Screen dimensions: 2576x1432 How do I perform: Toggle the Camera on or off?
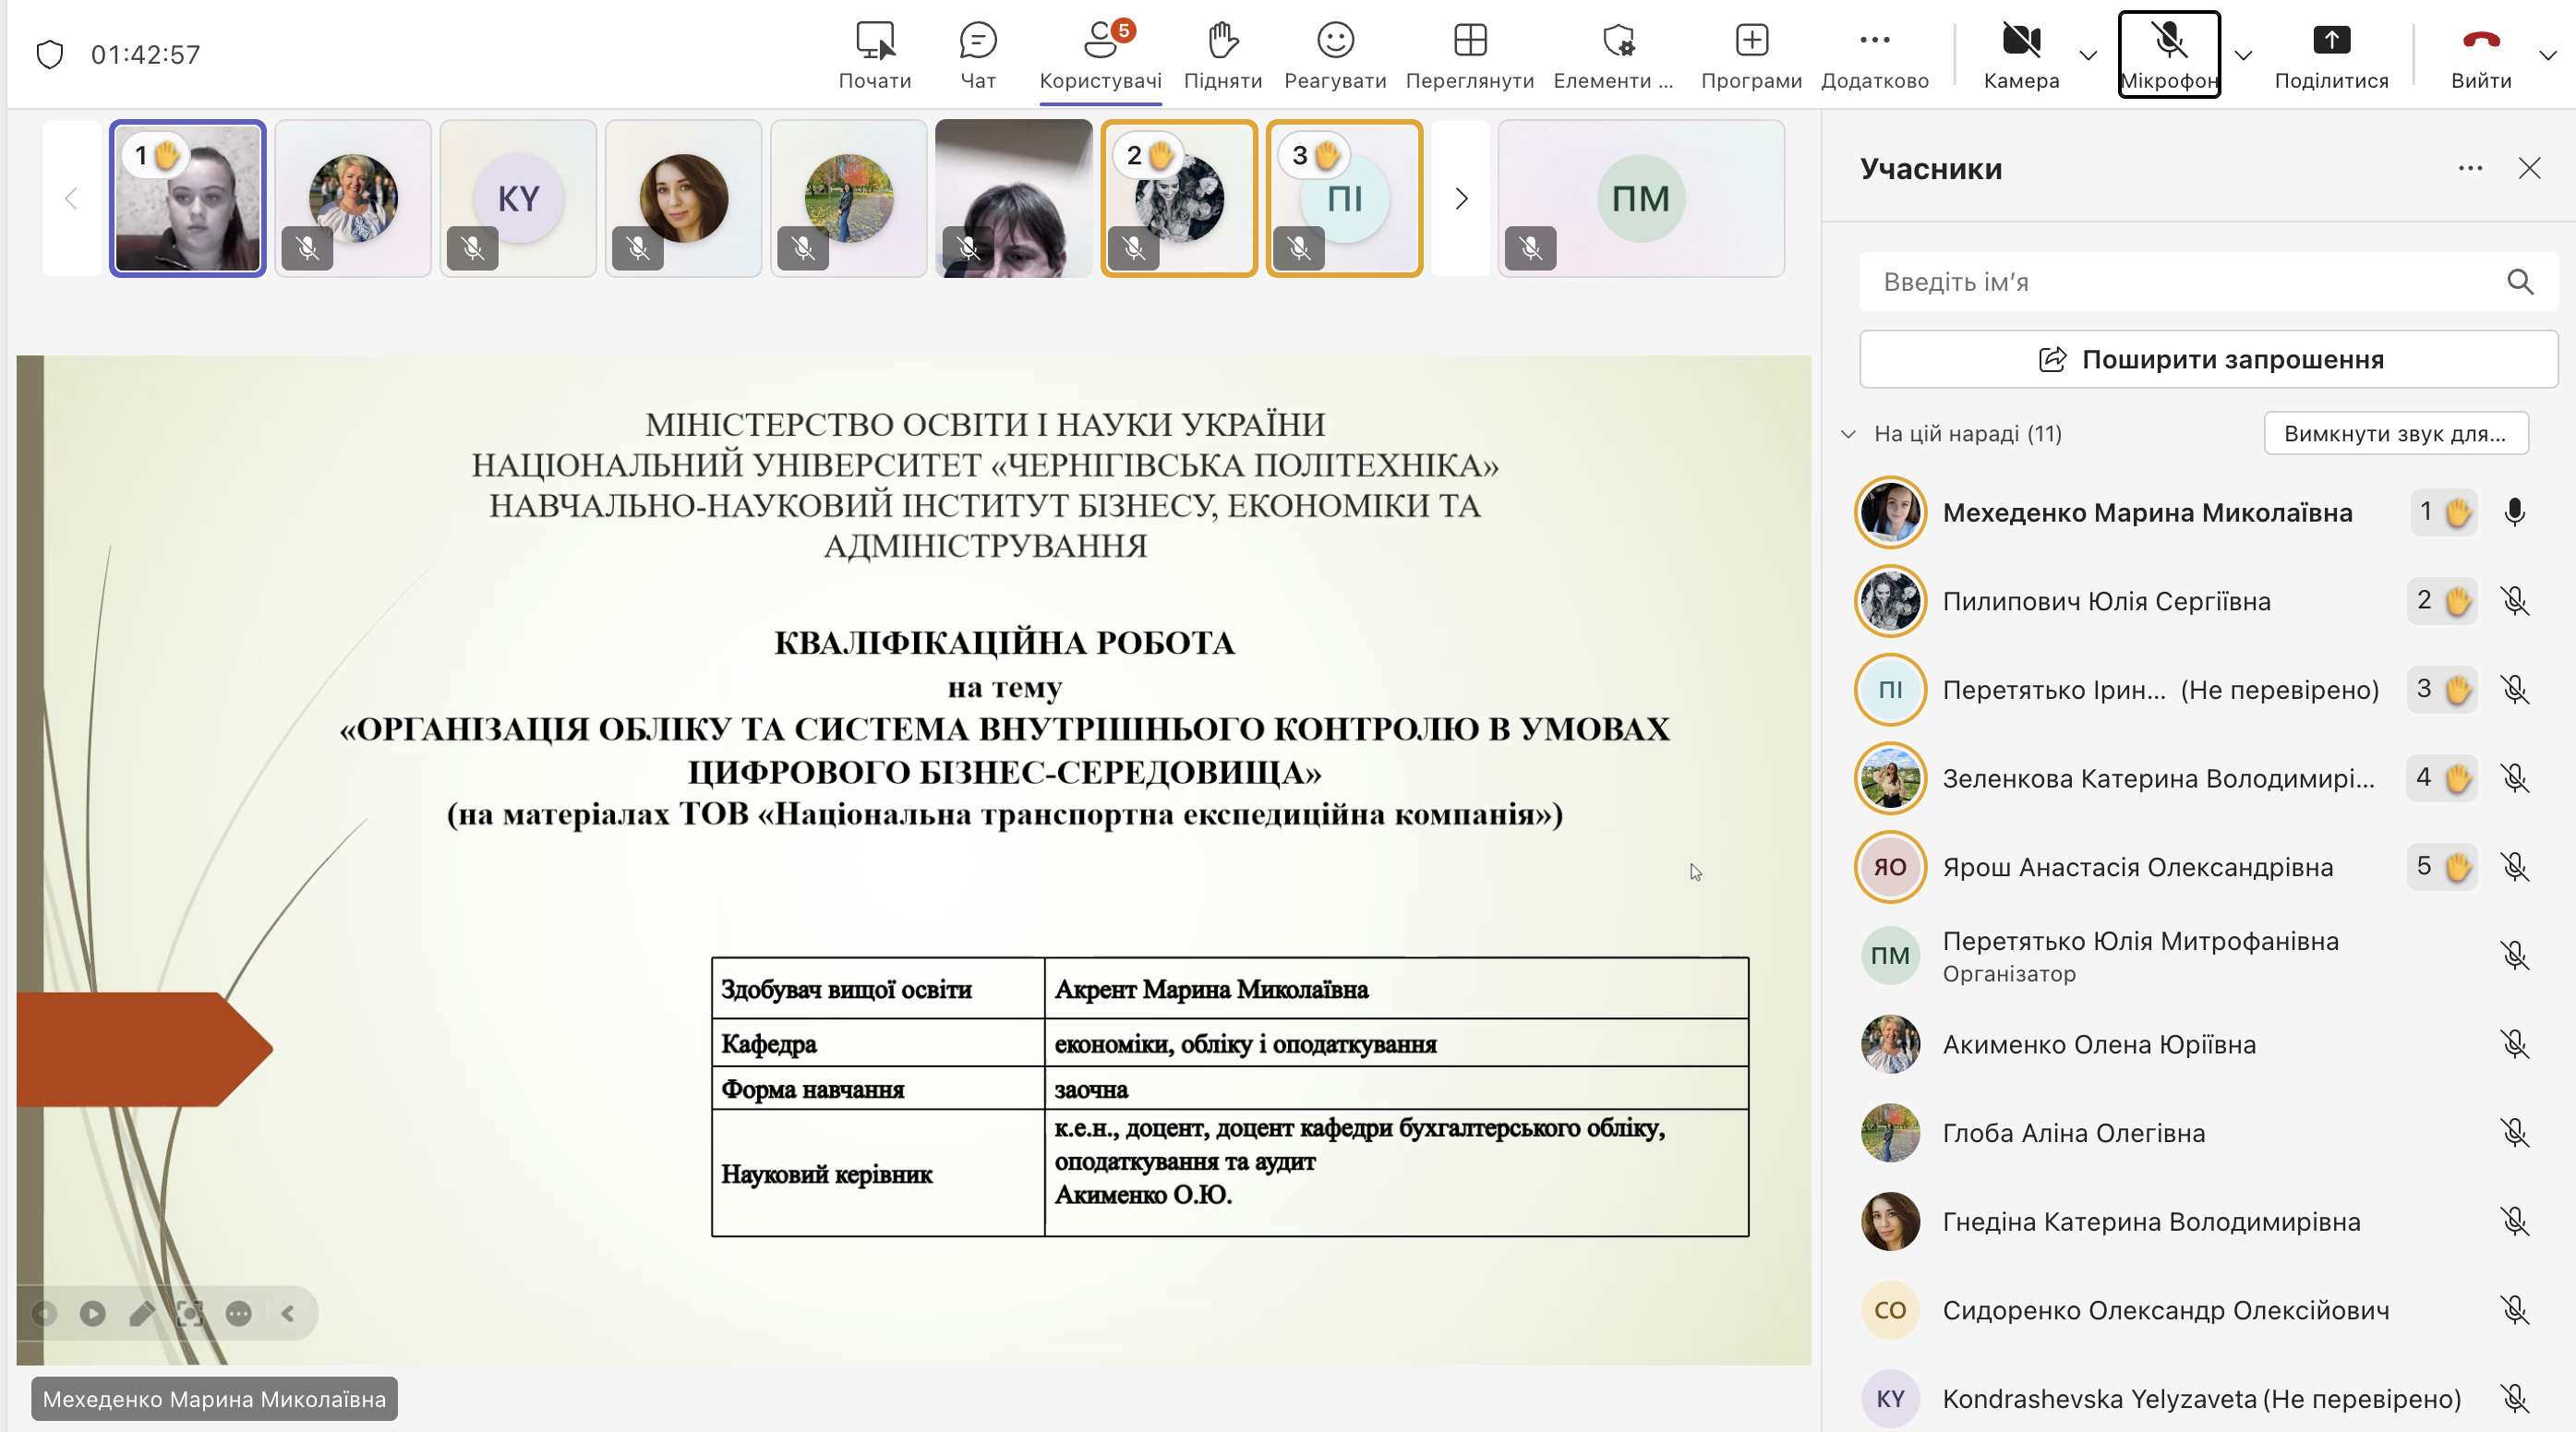click(x=2020, y=41)
